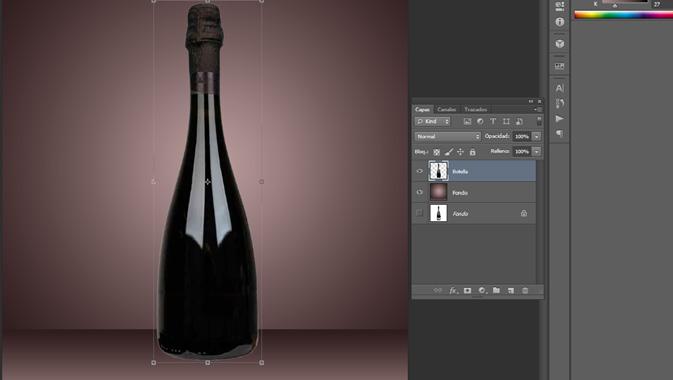Close the Layers panel group

coord(540,101)
